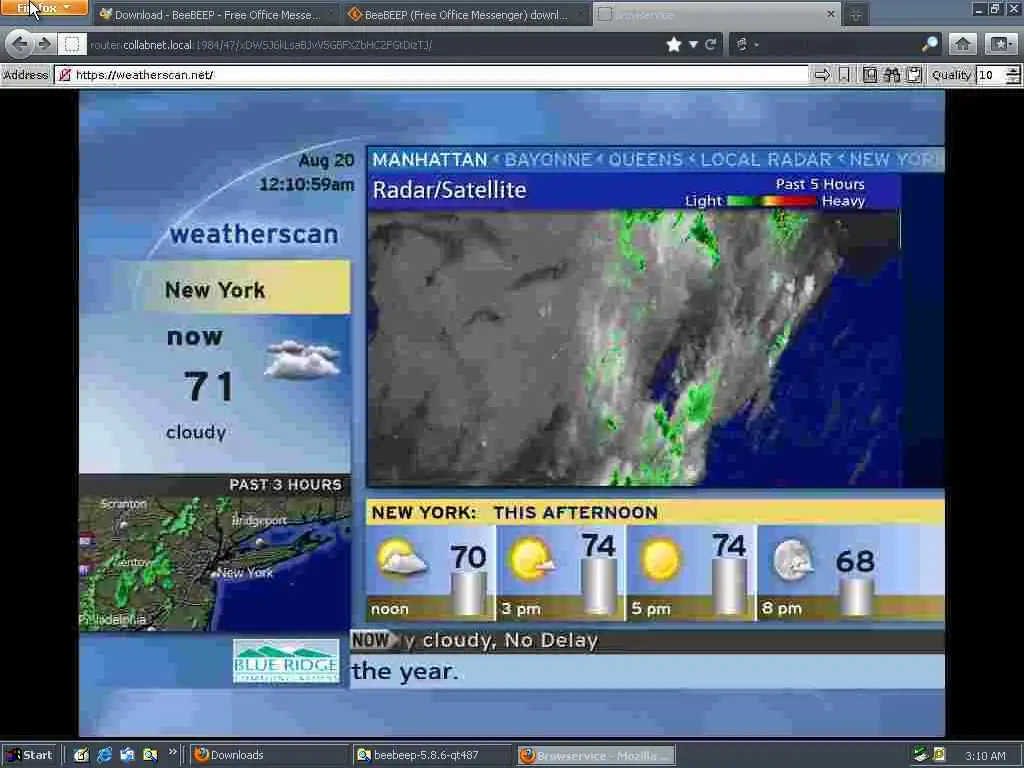Launch Internet Explorer from quick launch

104,755
